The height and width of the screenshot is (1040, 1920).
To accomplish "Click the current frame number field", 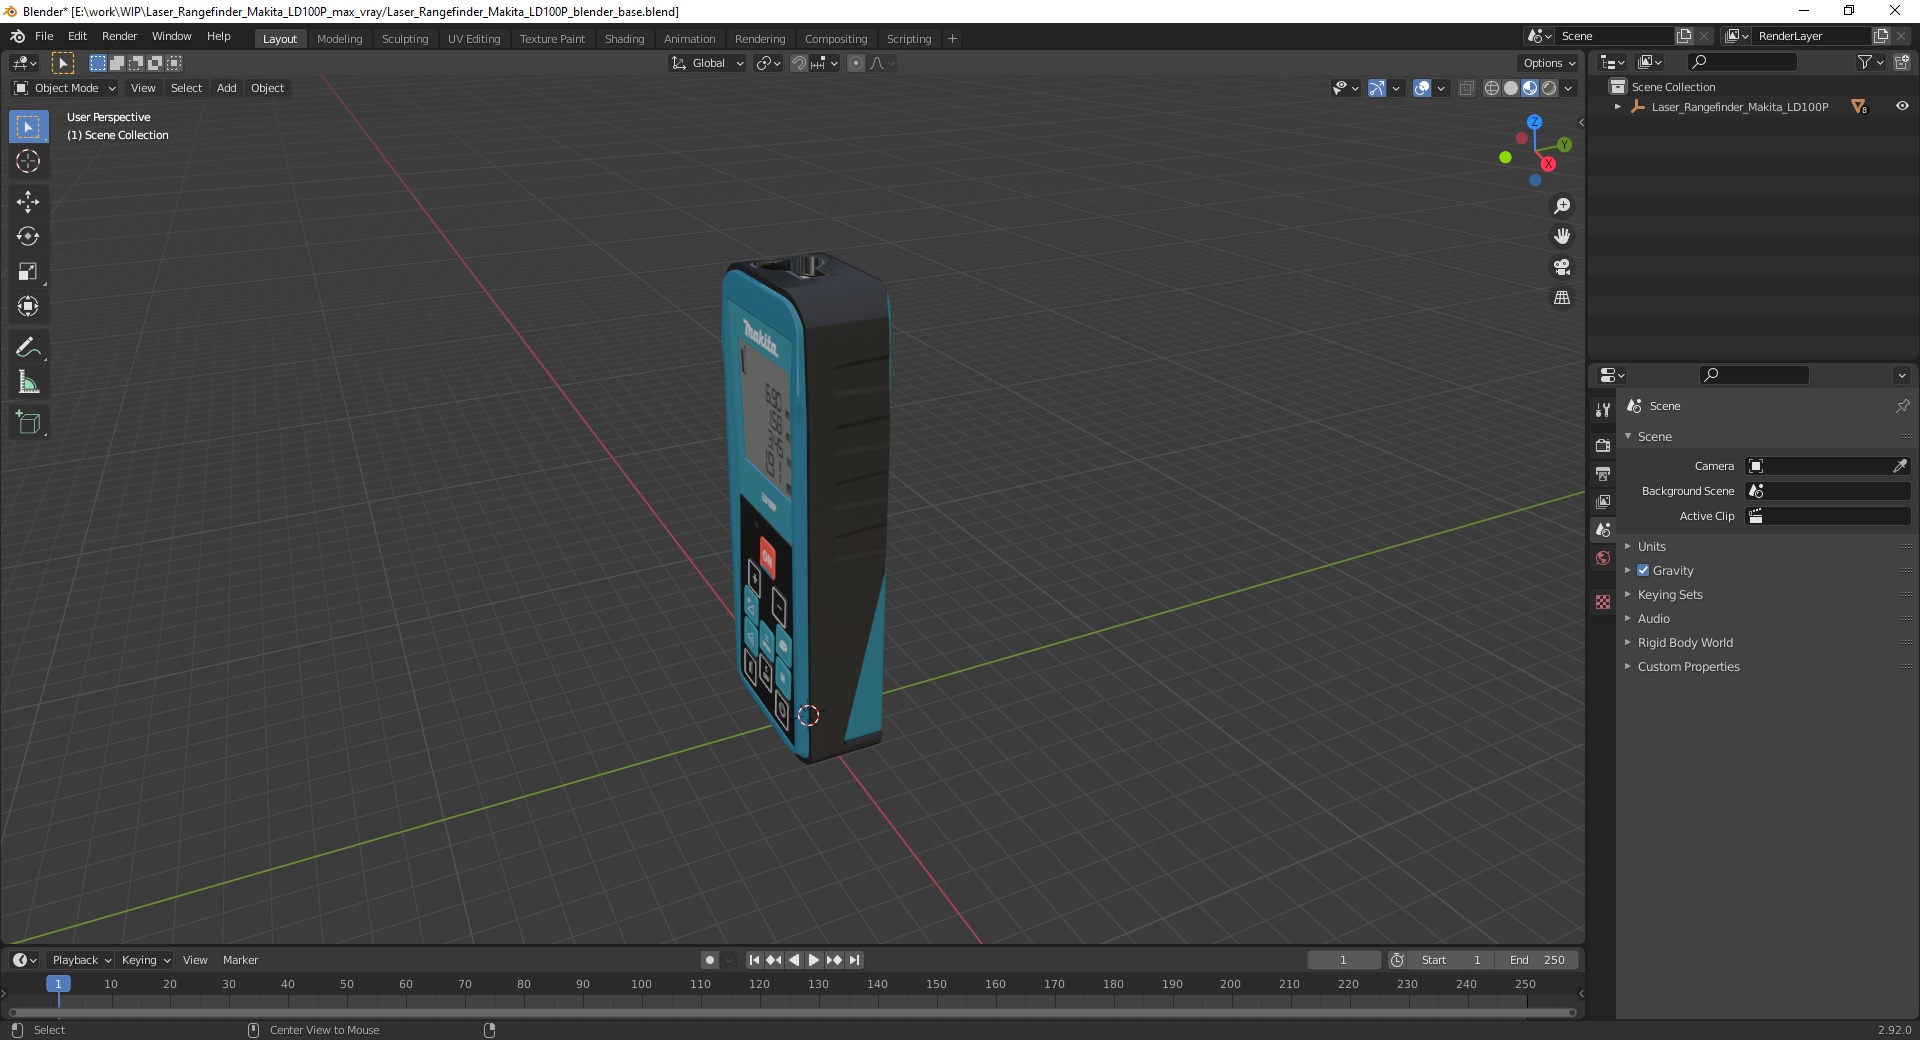I will (1344, 960).
